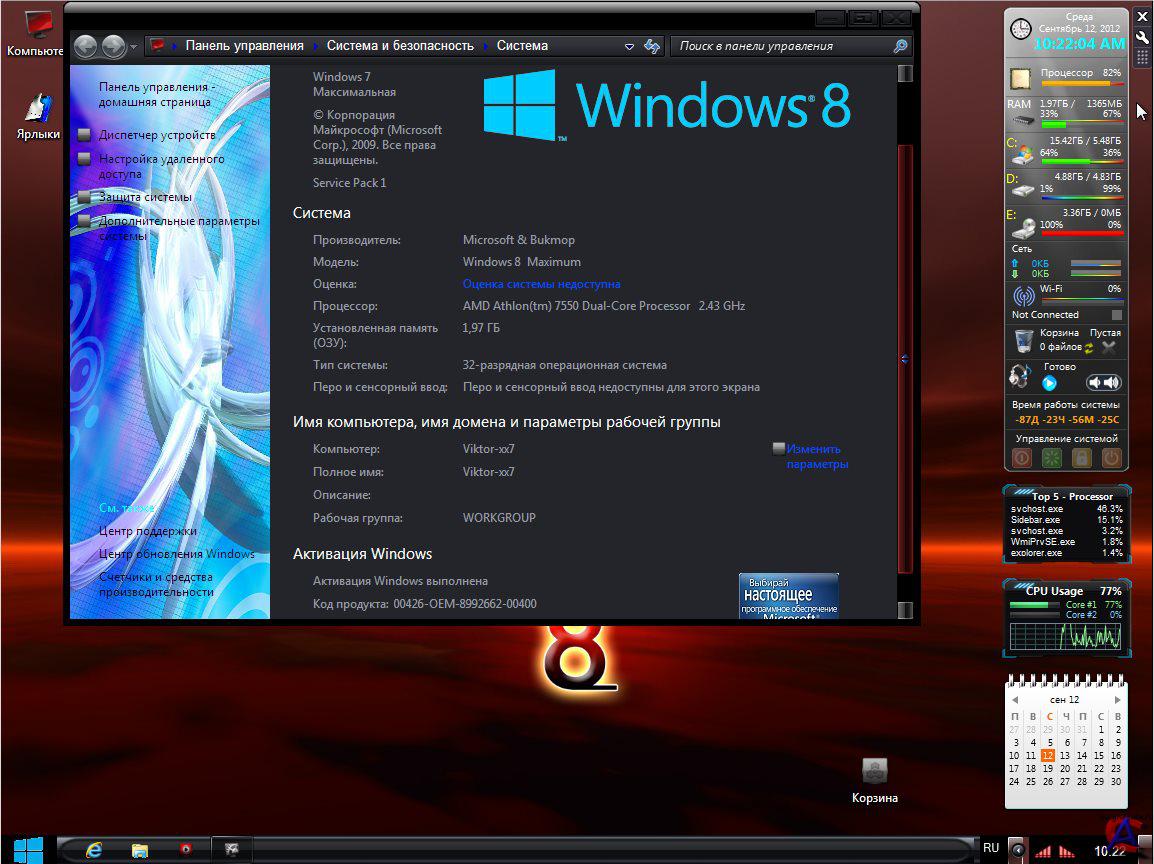Toggle the gadget volume speaker control

pyautogui.click(x=1104, y=382)
